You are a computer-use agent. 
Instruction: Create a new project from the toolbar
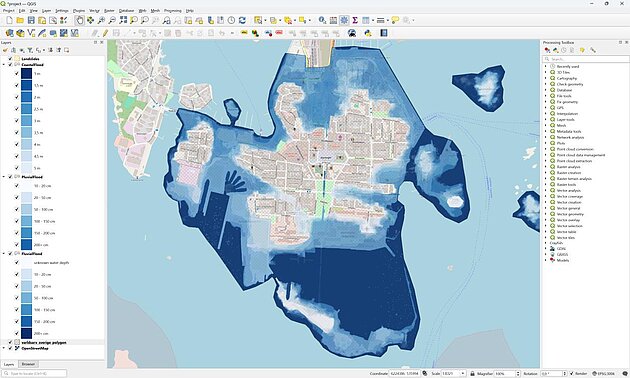click(9, 20)
